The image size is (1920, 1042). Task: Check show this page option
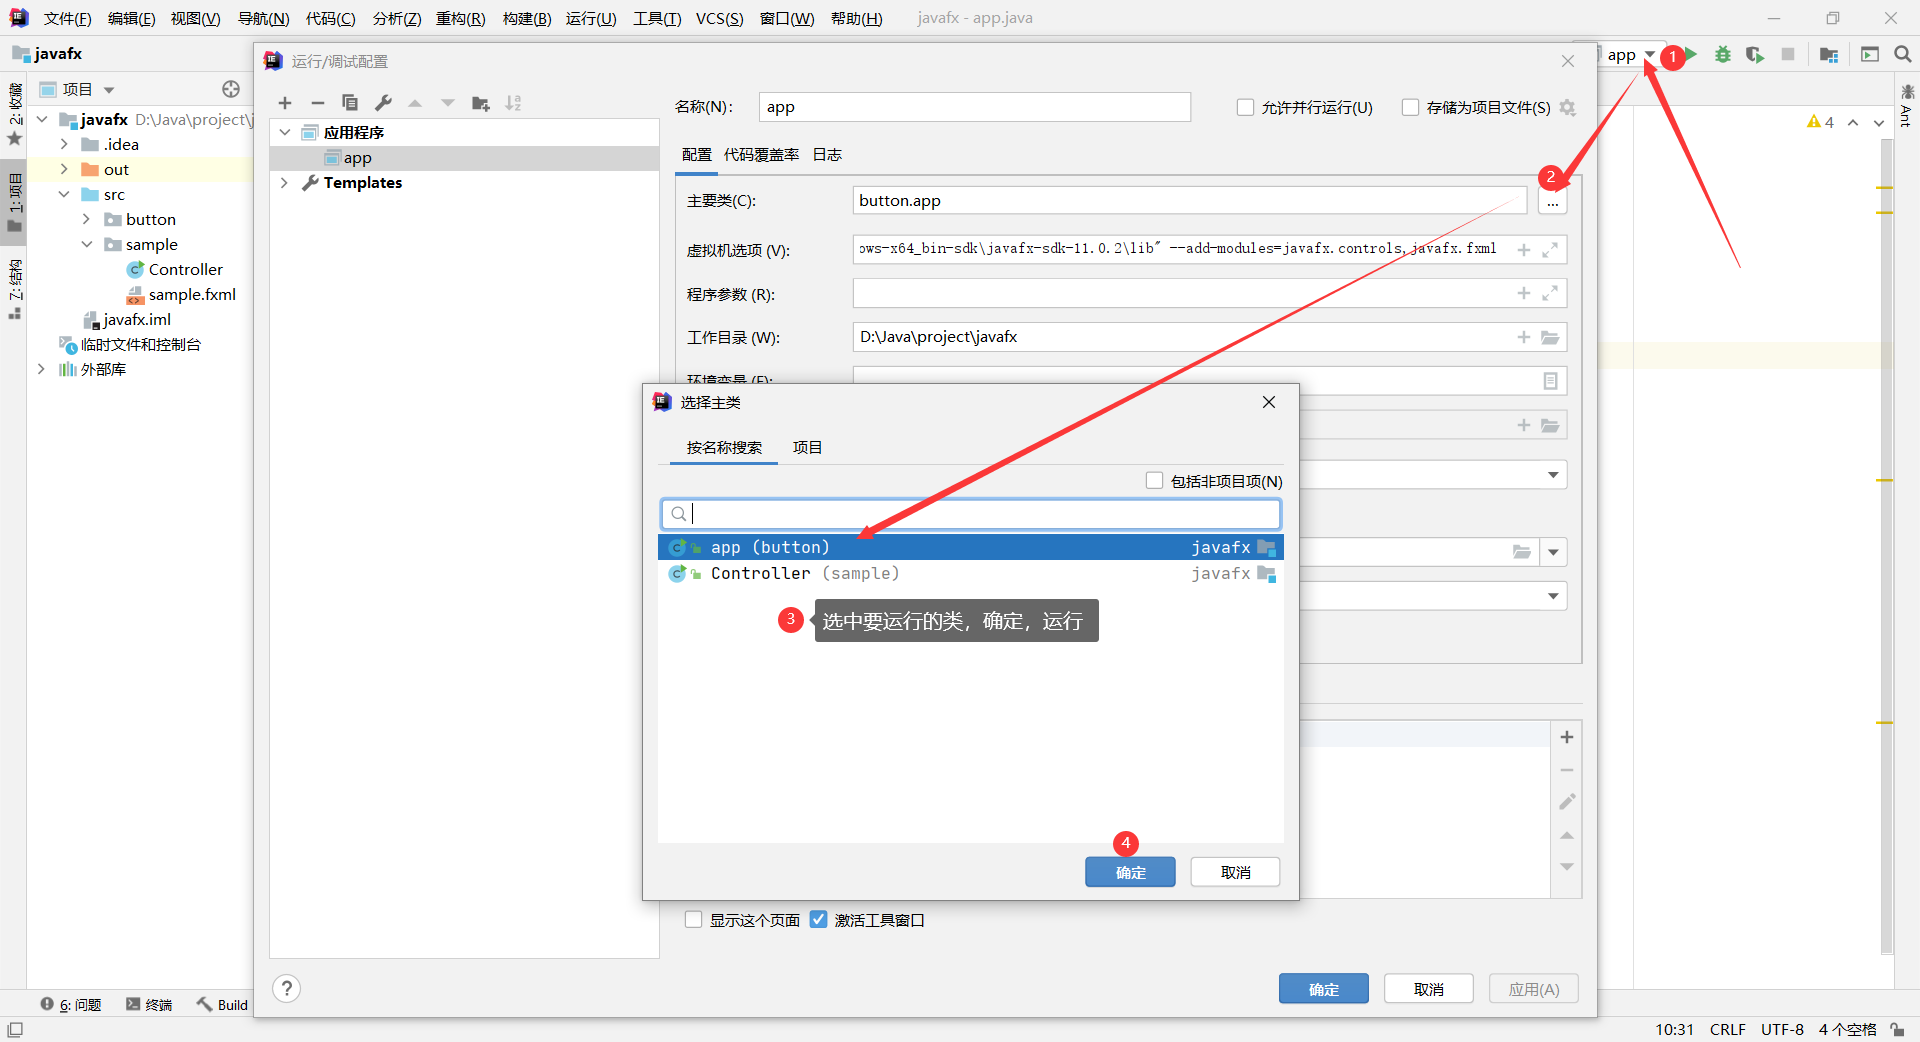[x=693, y=919]
